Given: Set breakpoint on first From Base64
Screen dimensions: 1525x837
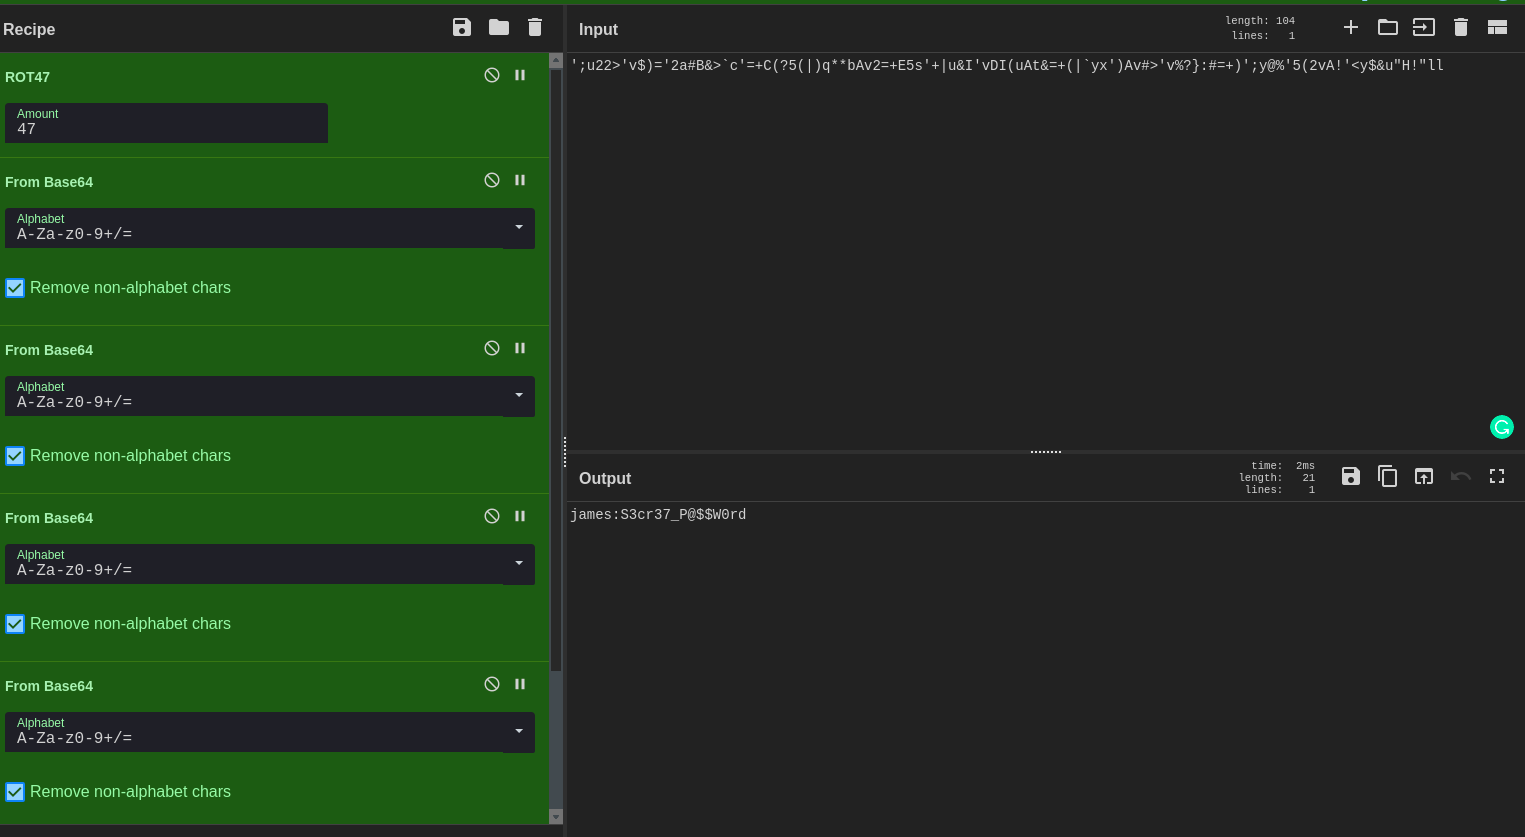Looking at the screenshot, I should click(520, 180).
